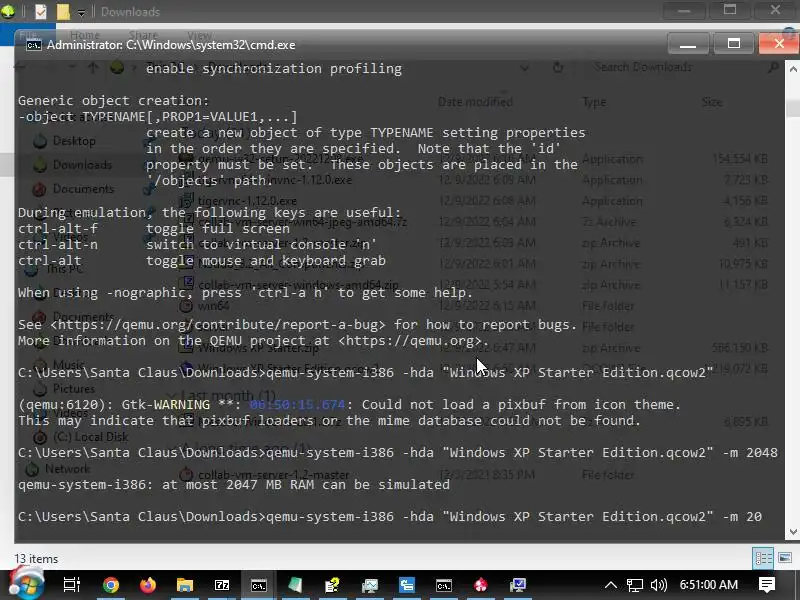Click the cmd scrollbar down arrow
Image resolution: width=800 pixels, height=600 pixels.
793,532
